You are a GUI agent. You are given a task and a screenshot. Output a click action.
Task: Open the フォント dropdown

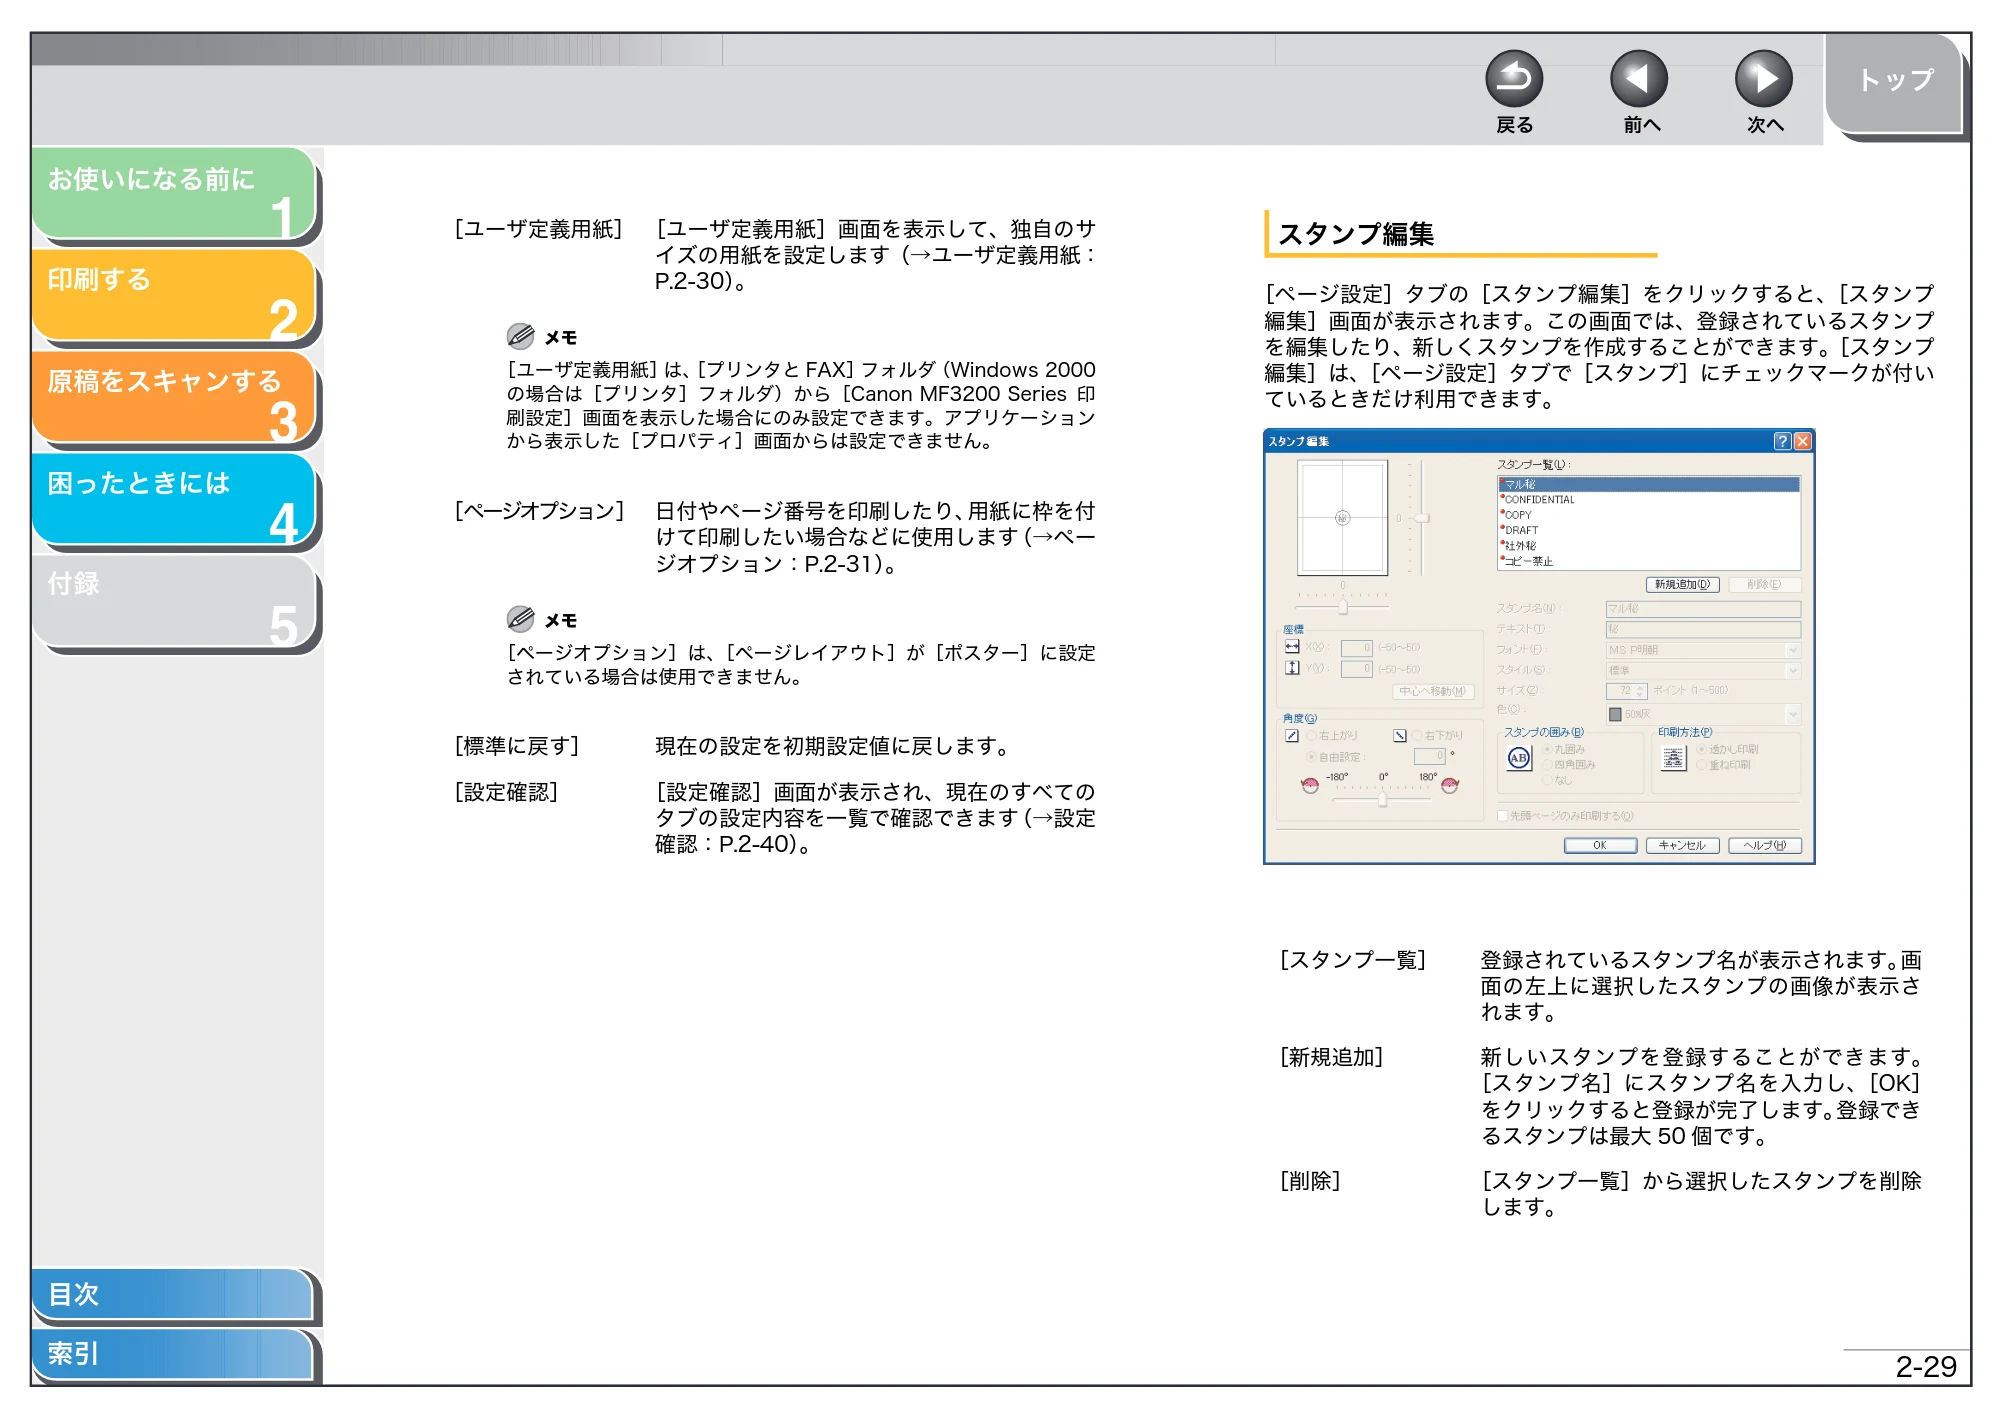1703,650
